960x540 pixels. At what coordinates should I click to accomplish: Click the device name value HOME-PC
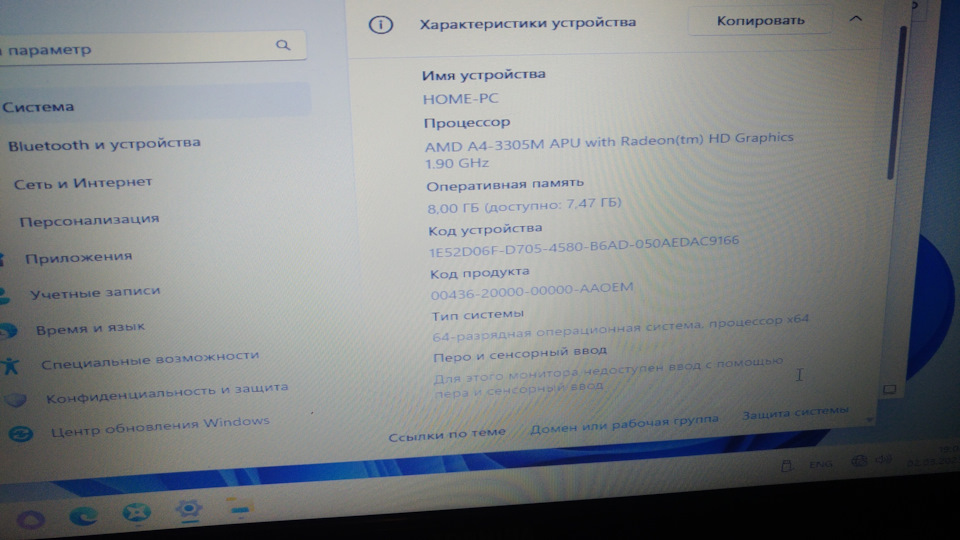tap(460, 99)
